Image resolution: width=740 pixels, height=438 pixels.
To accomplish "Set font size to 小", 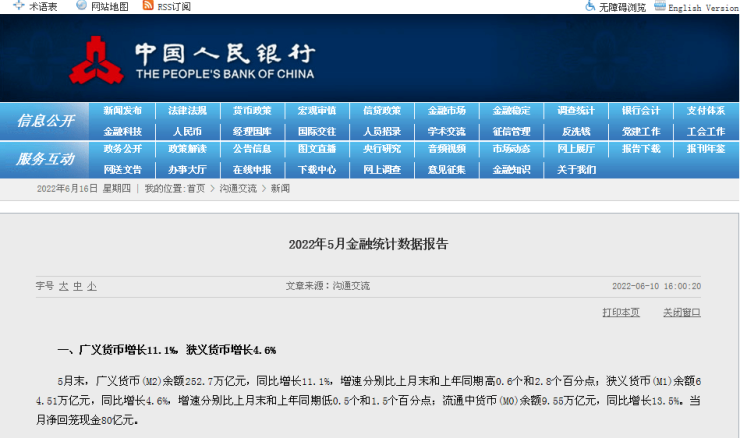I will tap(92, 286).
